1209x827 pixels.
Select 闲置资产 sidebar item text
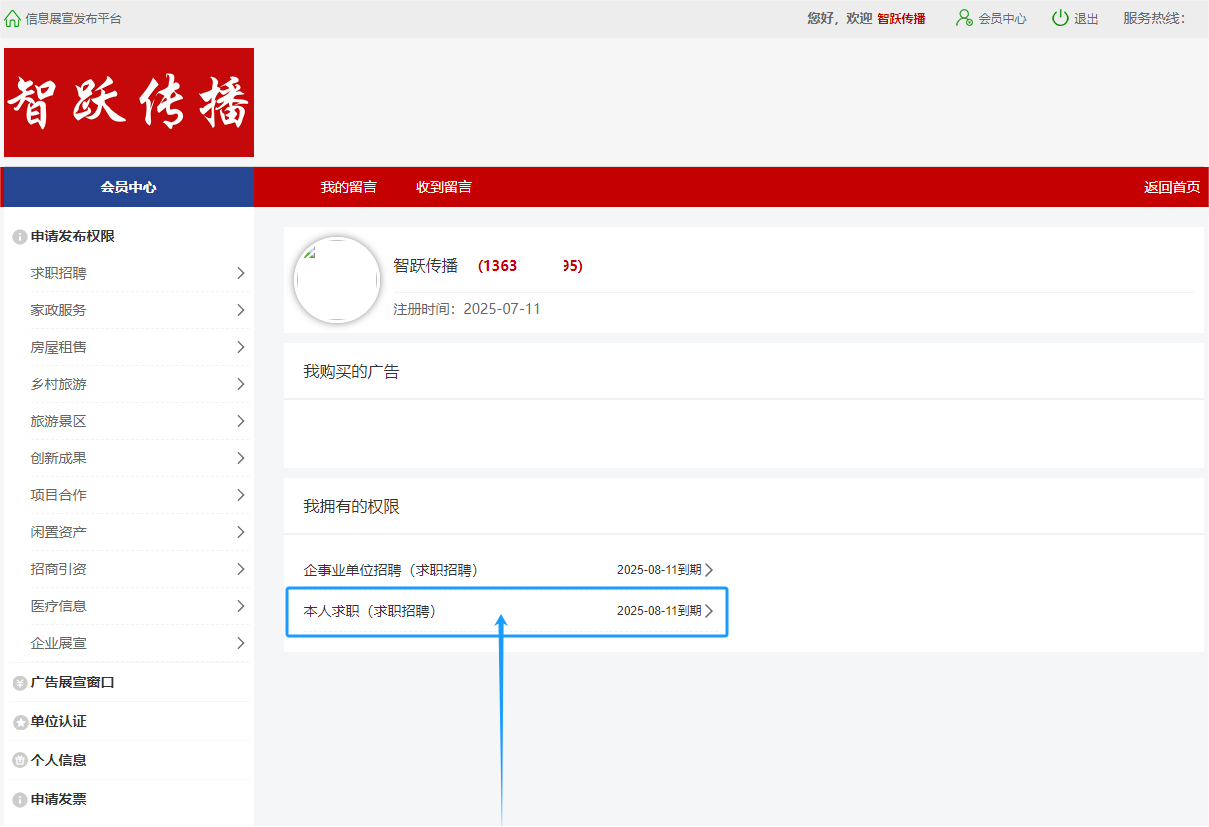coord(59,532)
